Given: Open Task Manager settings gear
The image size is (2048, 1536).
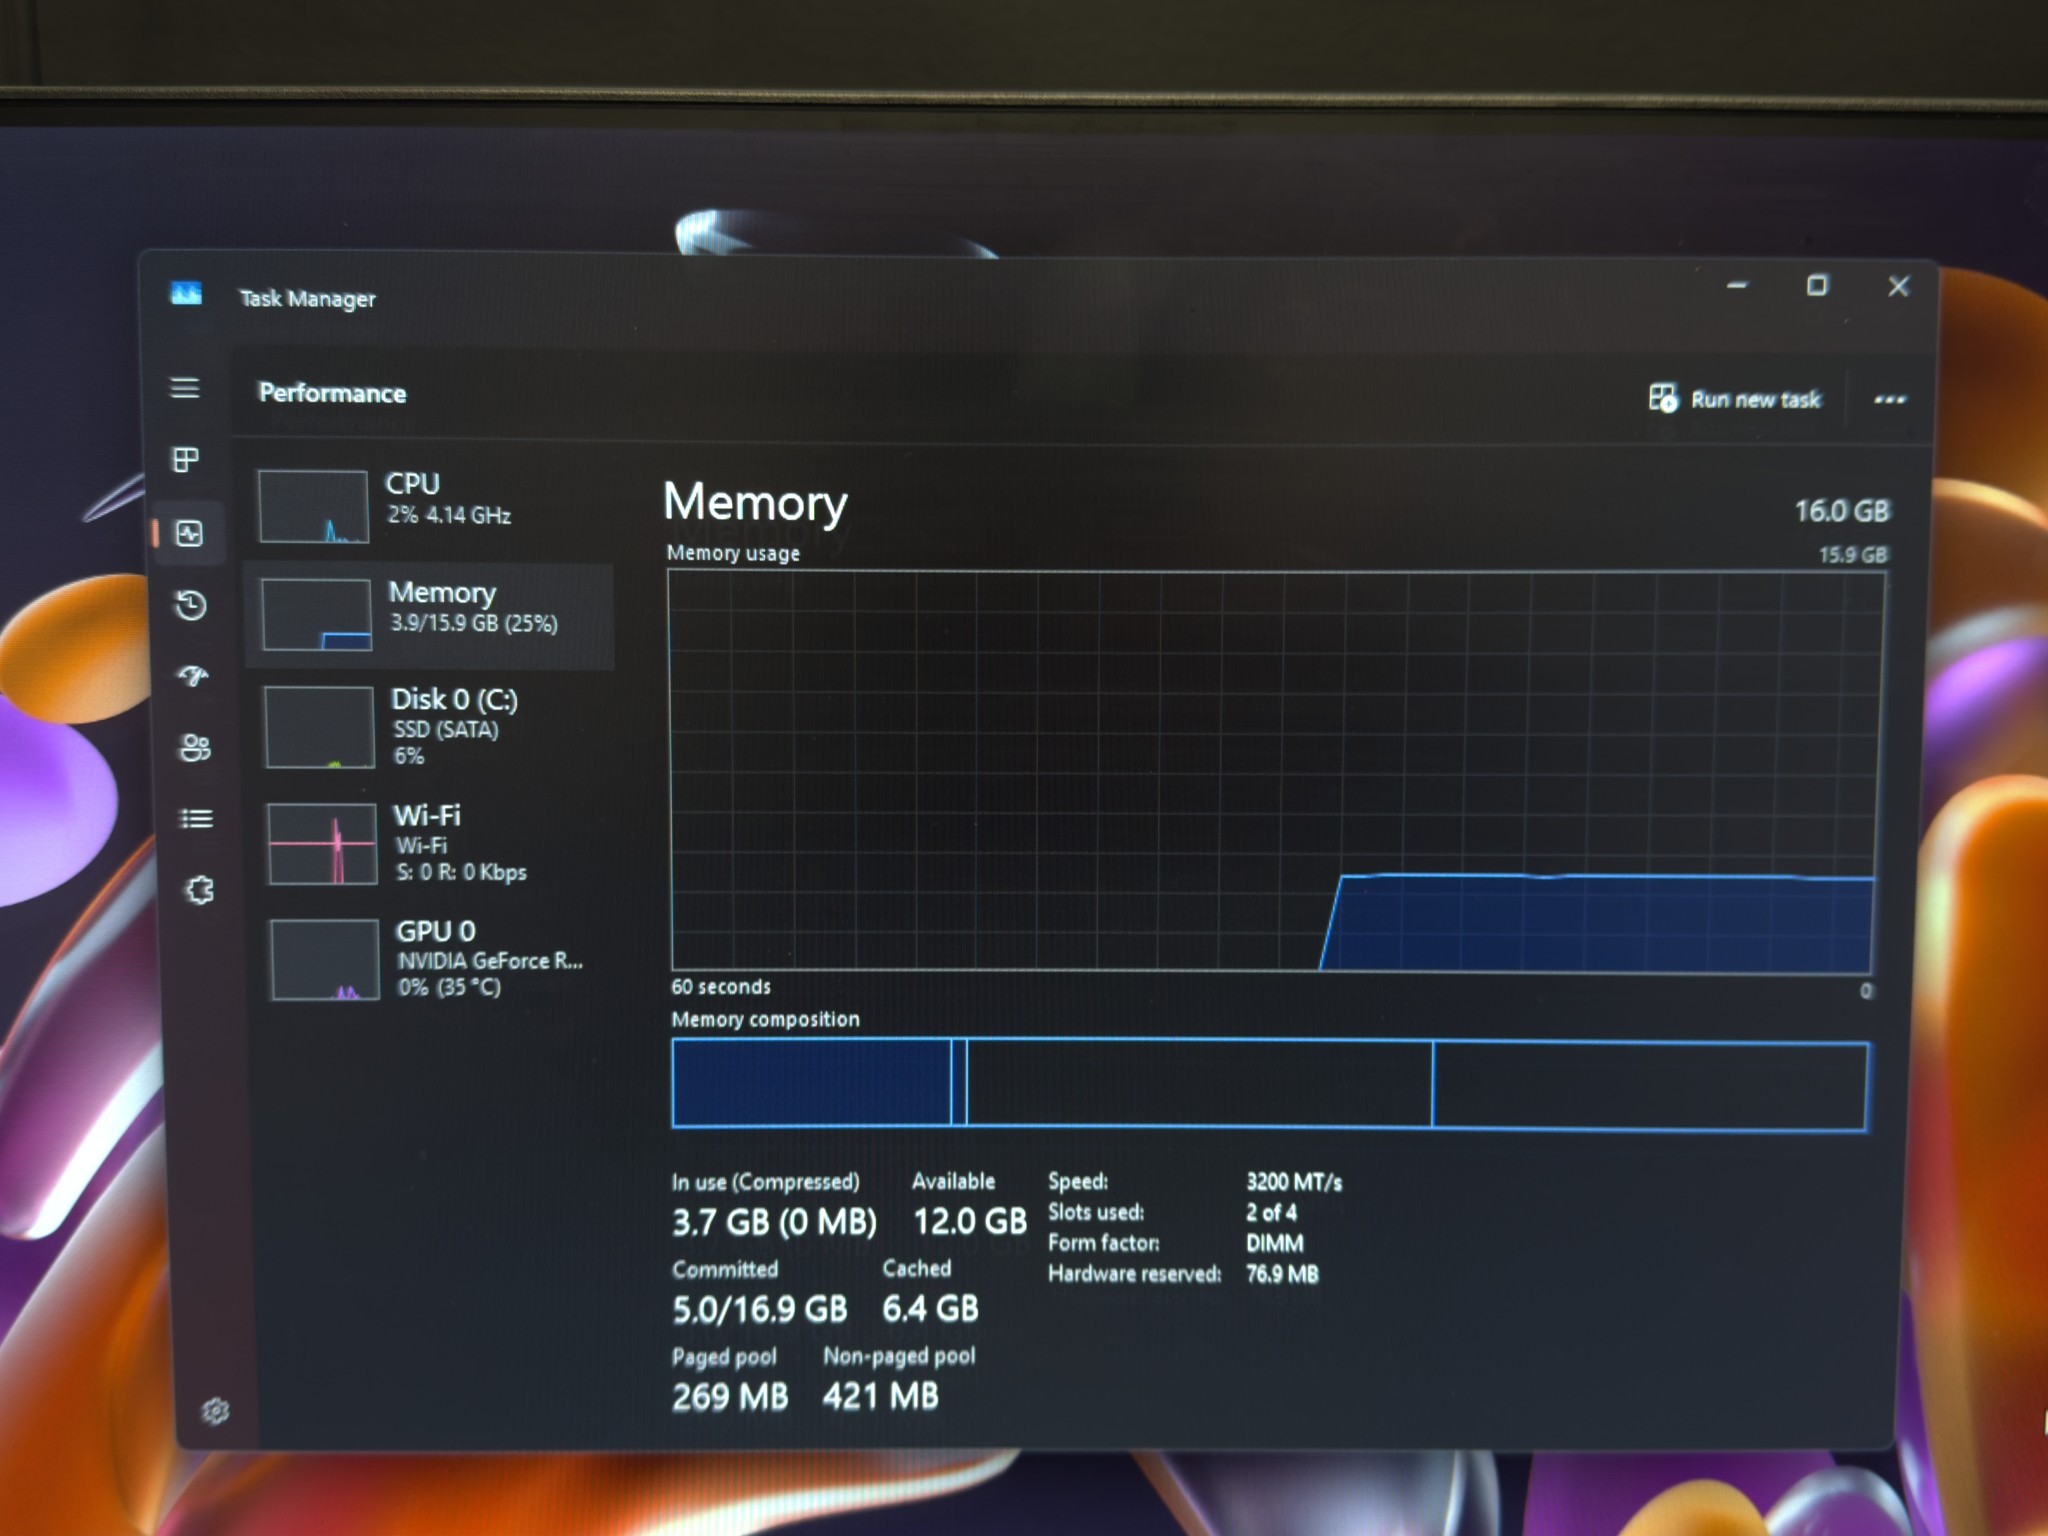Looking at the screenshot, I should [x=216, y=1411].
